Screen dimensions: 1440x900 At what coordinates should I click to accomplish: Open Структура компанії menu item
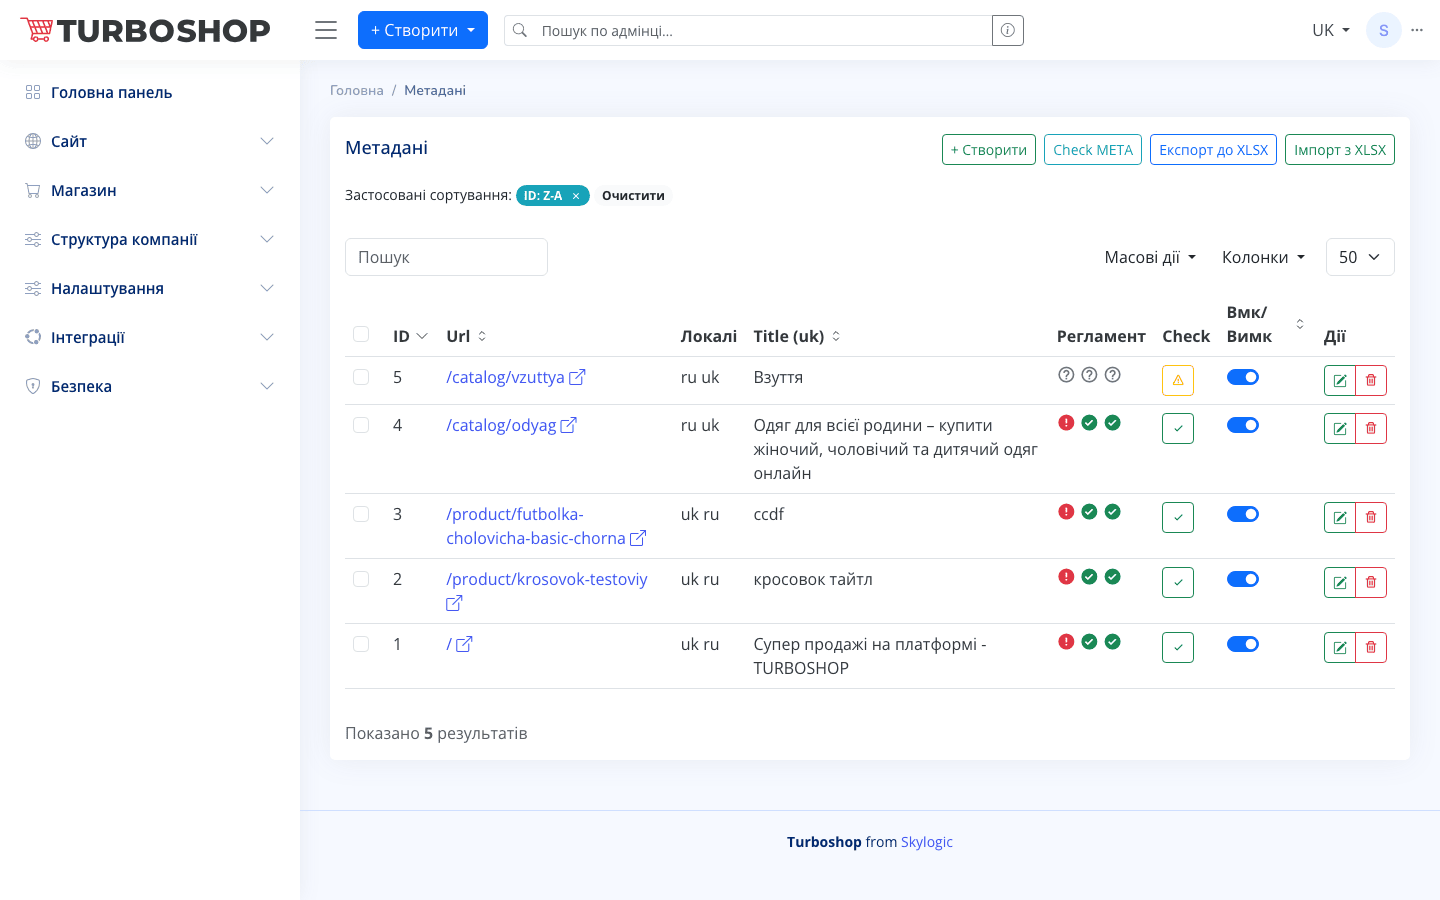point(150,239)
